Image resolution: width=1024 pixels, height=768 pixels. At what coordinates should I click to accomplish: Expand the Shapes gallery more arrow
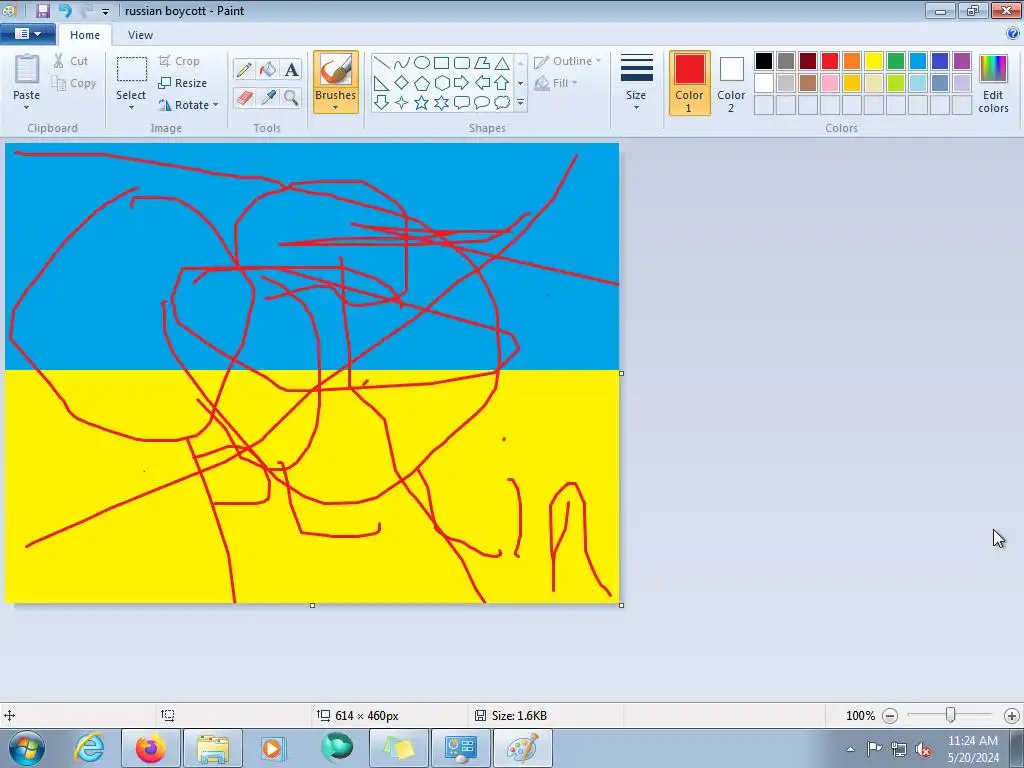pyautogui.click(x=520, y=103)
